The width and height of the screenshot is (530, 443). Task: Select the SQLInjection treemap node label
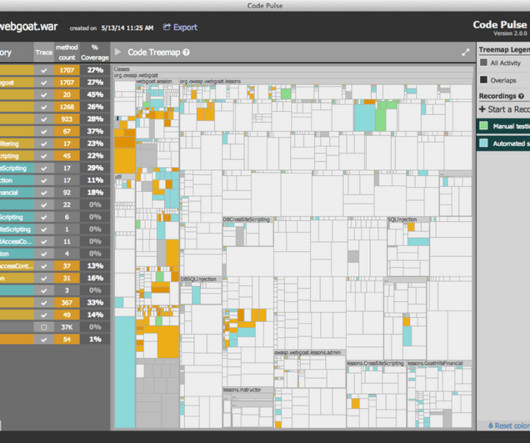(402, 220)
